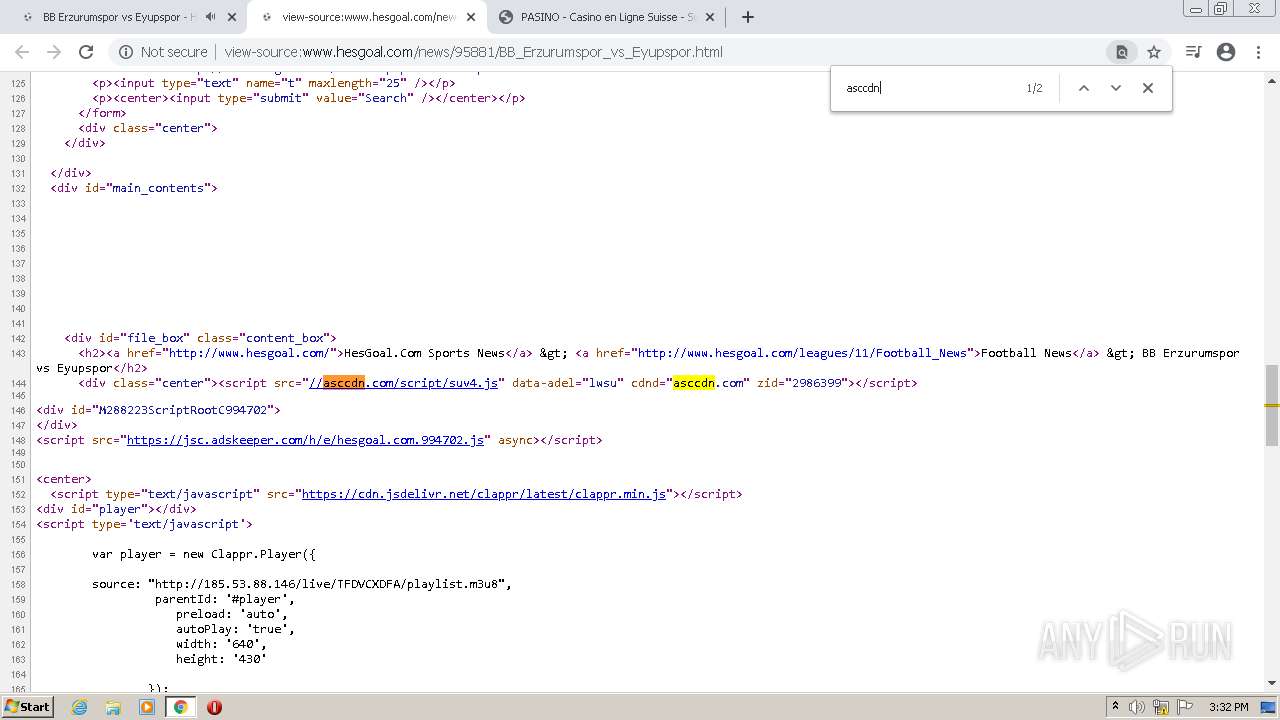This screenshot has height=720, width=1280.
Task: Select the Chrome taskbar button
Action: [180, 707]
